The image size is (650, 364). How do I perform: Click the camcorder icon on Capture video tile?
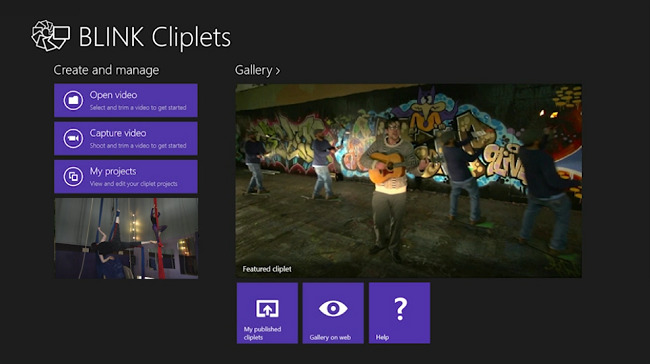(x=73, y=138)
